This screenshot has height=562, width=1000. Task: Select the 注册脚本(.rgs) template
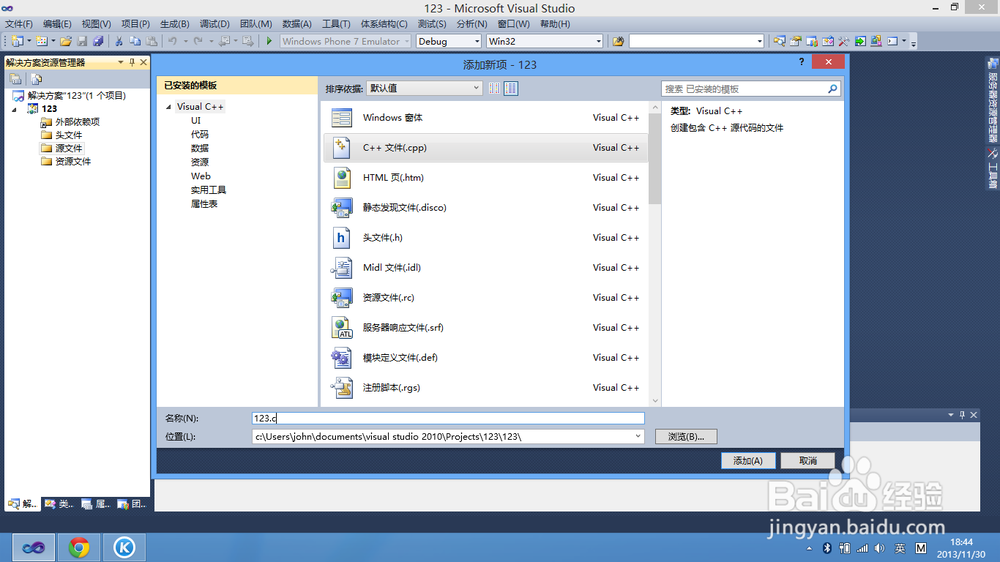(484, 387)
